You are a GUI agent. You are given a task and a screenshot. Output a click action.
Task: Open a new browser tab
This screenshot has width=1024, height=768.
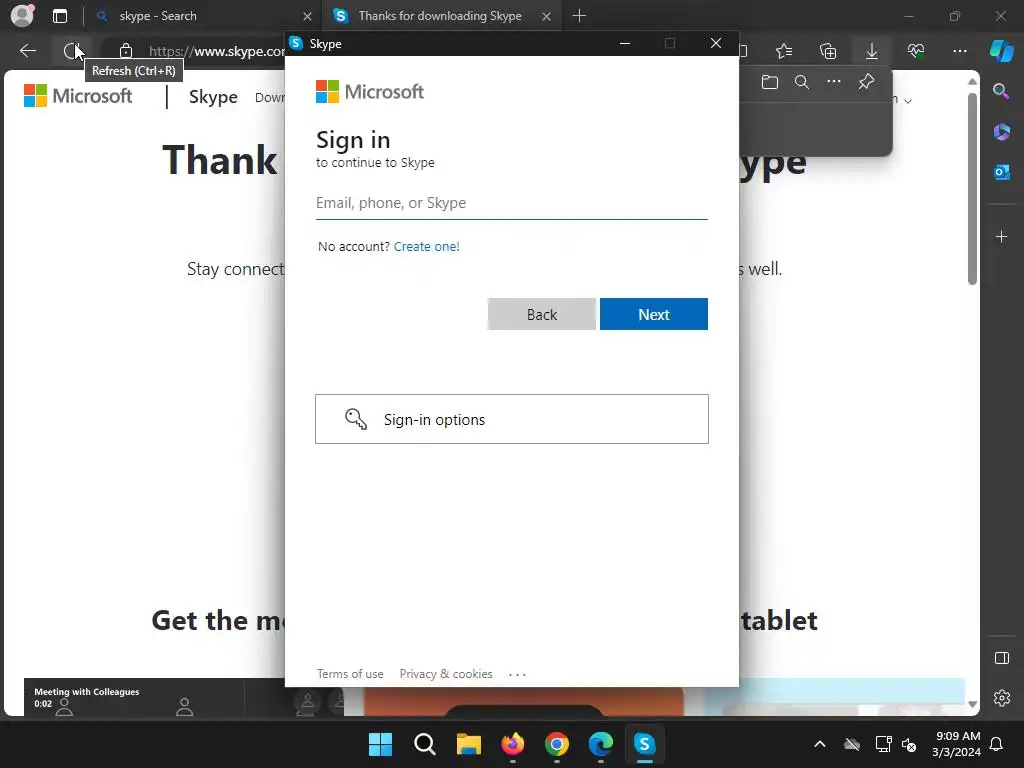(x=579, y=16)
